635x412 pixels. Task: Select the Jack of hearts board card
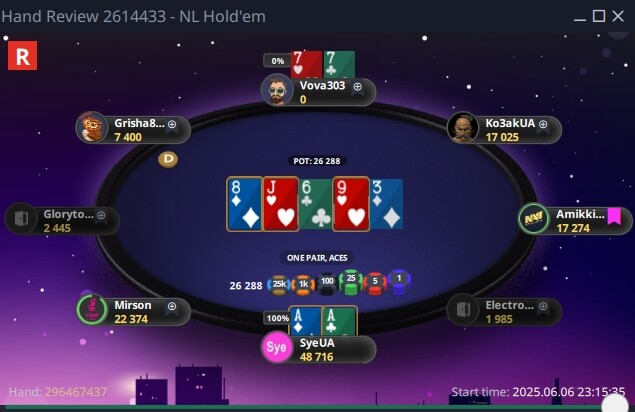(281, 204)
